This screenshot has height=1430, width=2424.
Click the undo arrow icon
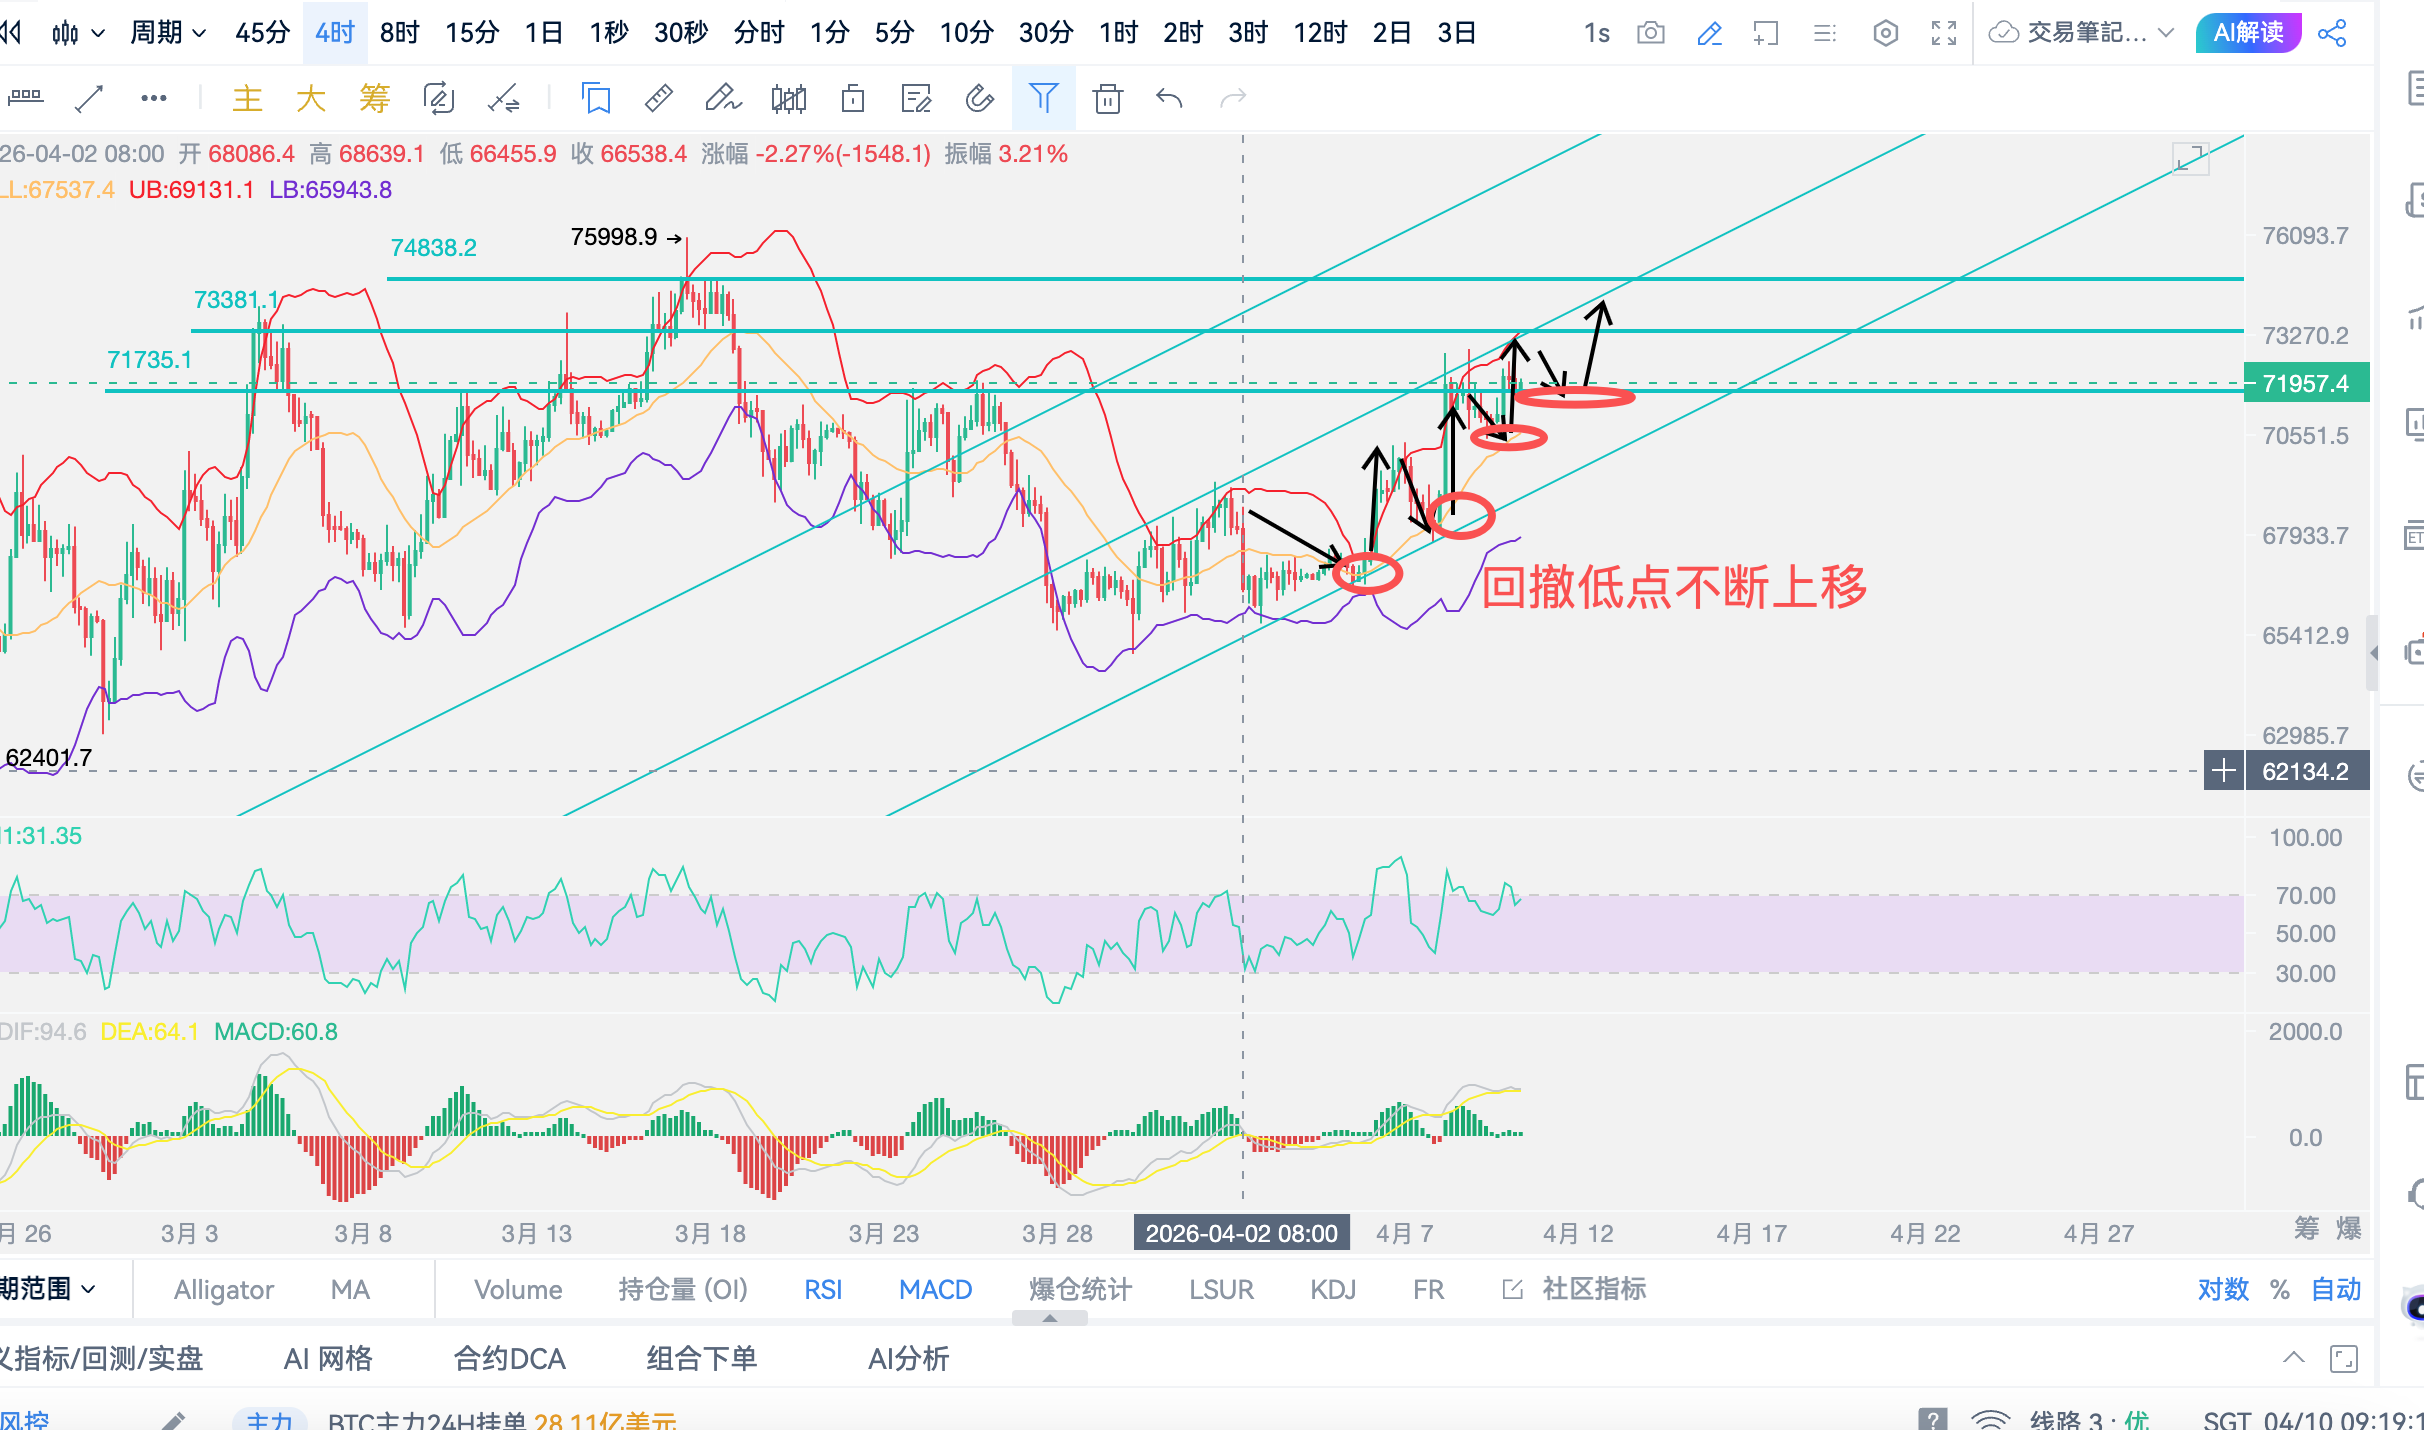tap(1169, 98)
